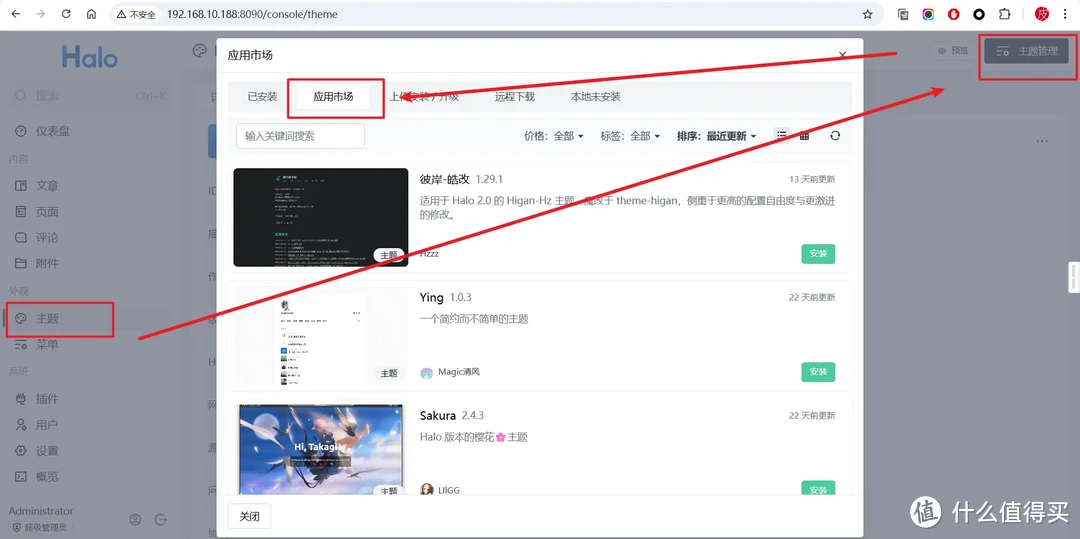Click author name Magic清风
The width and height of the screenshot is (1080, 539).
pyautogui.click(x=459, y=372)
